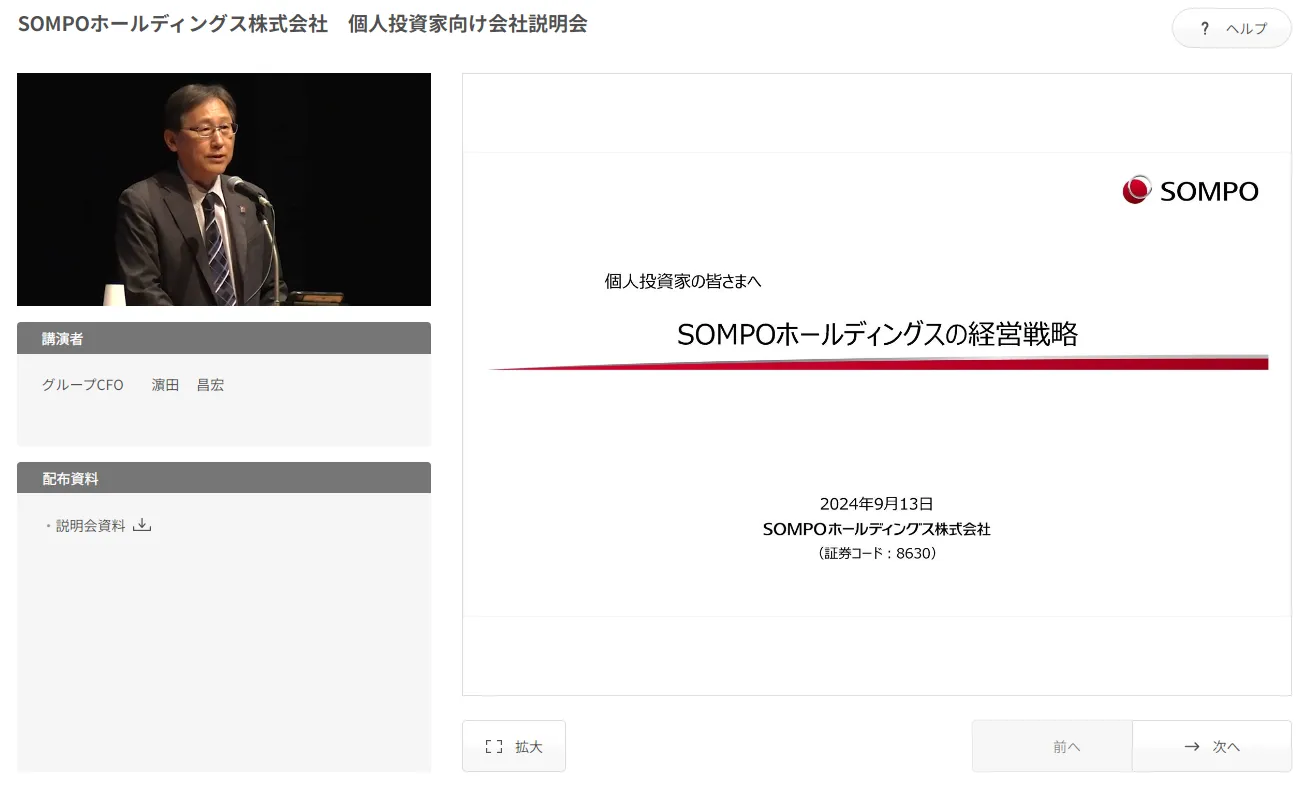
Task: Click the fullscreen bracket icon for 拡大
Action: [493, 746]
